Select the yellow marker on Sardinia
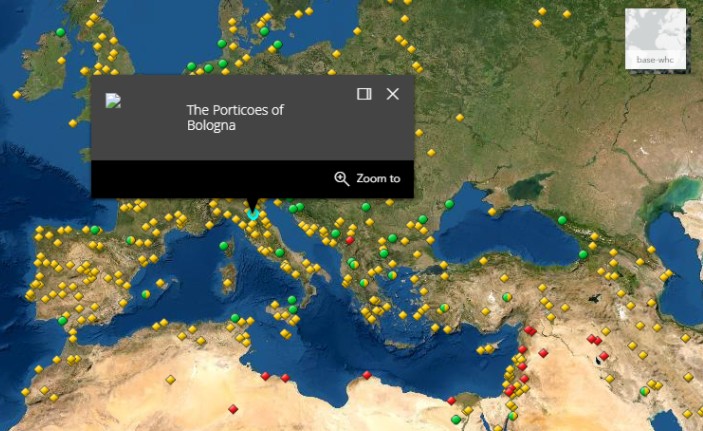 click(228, 283)
